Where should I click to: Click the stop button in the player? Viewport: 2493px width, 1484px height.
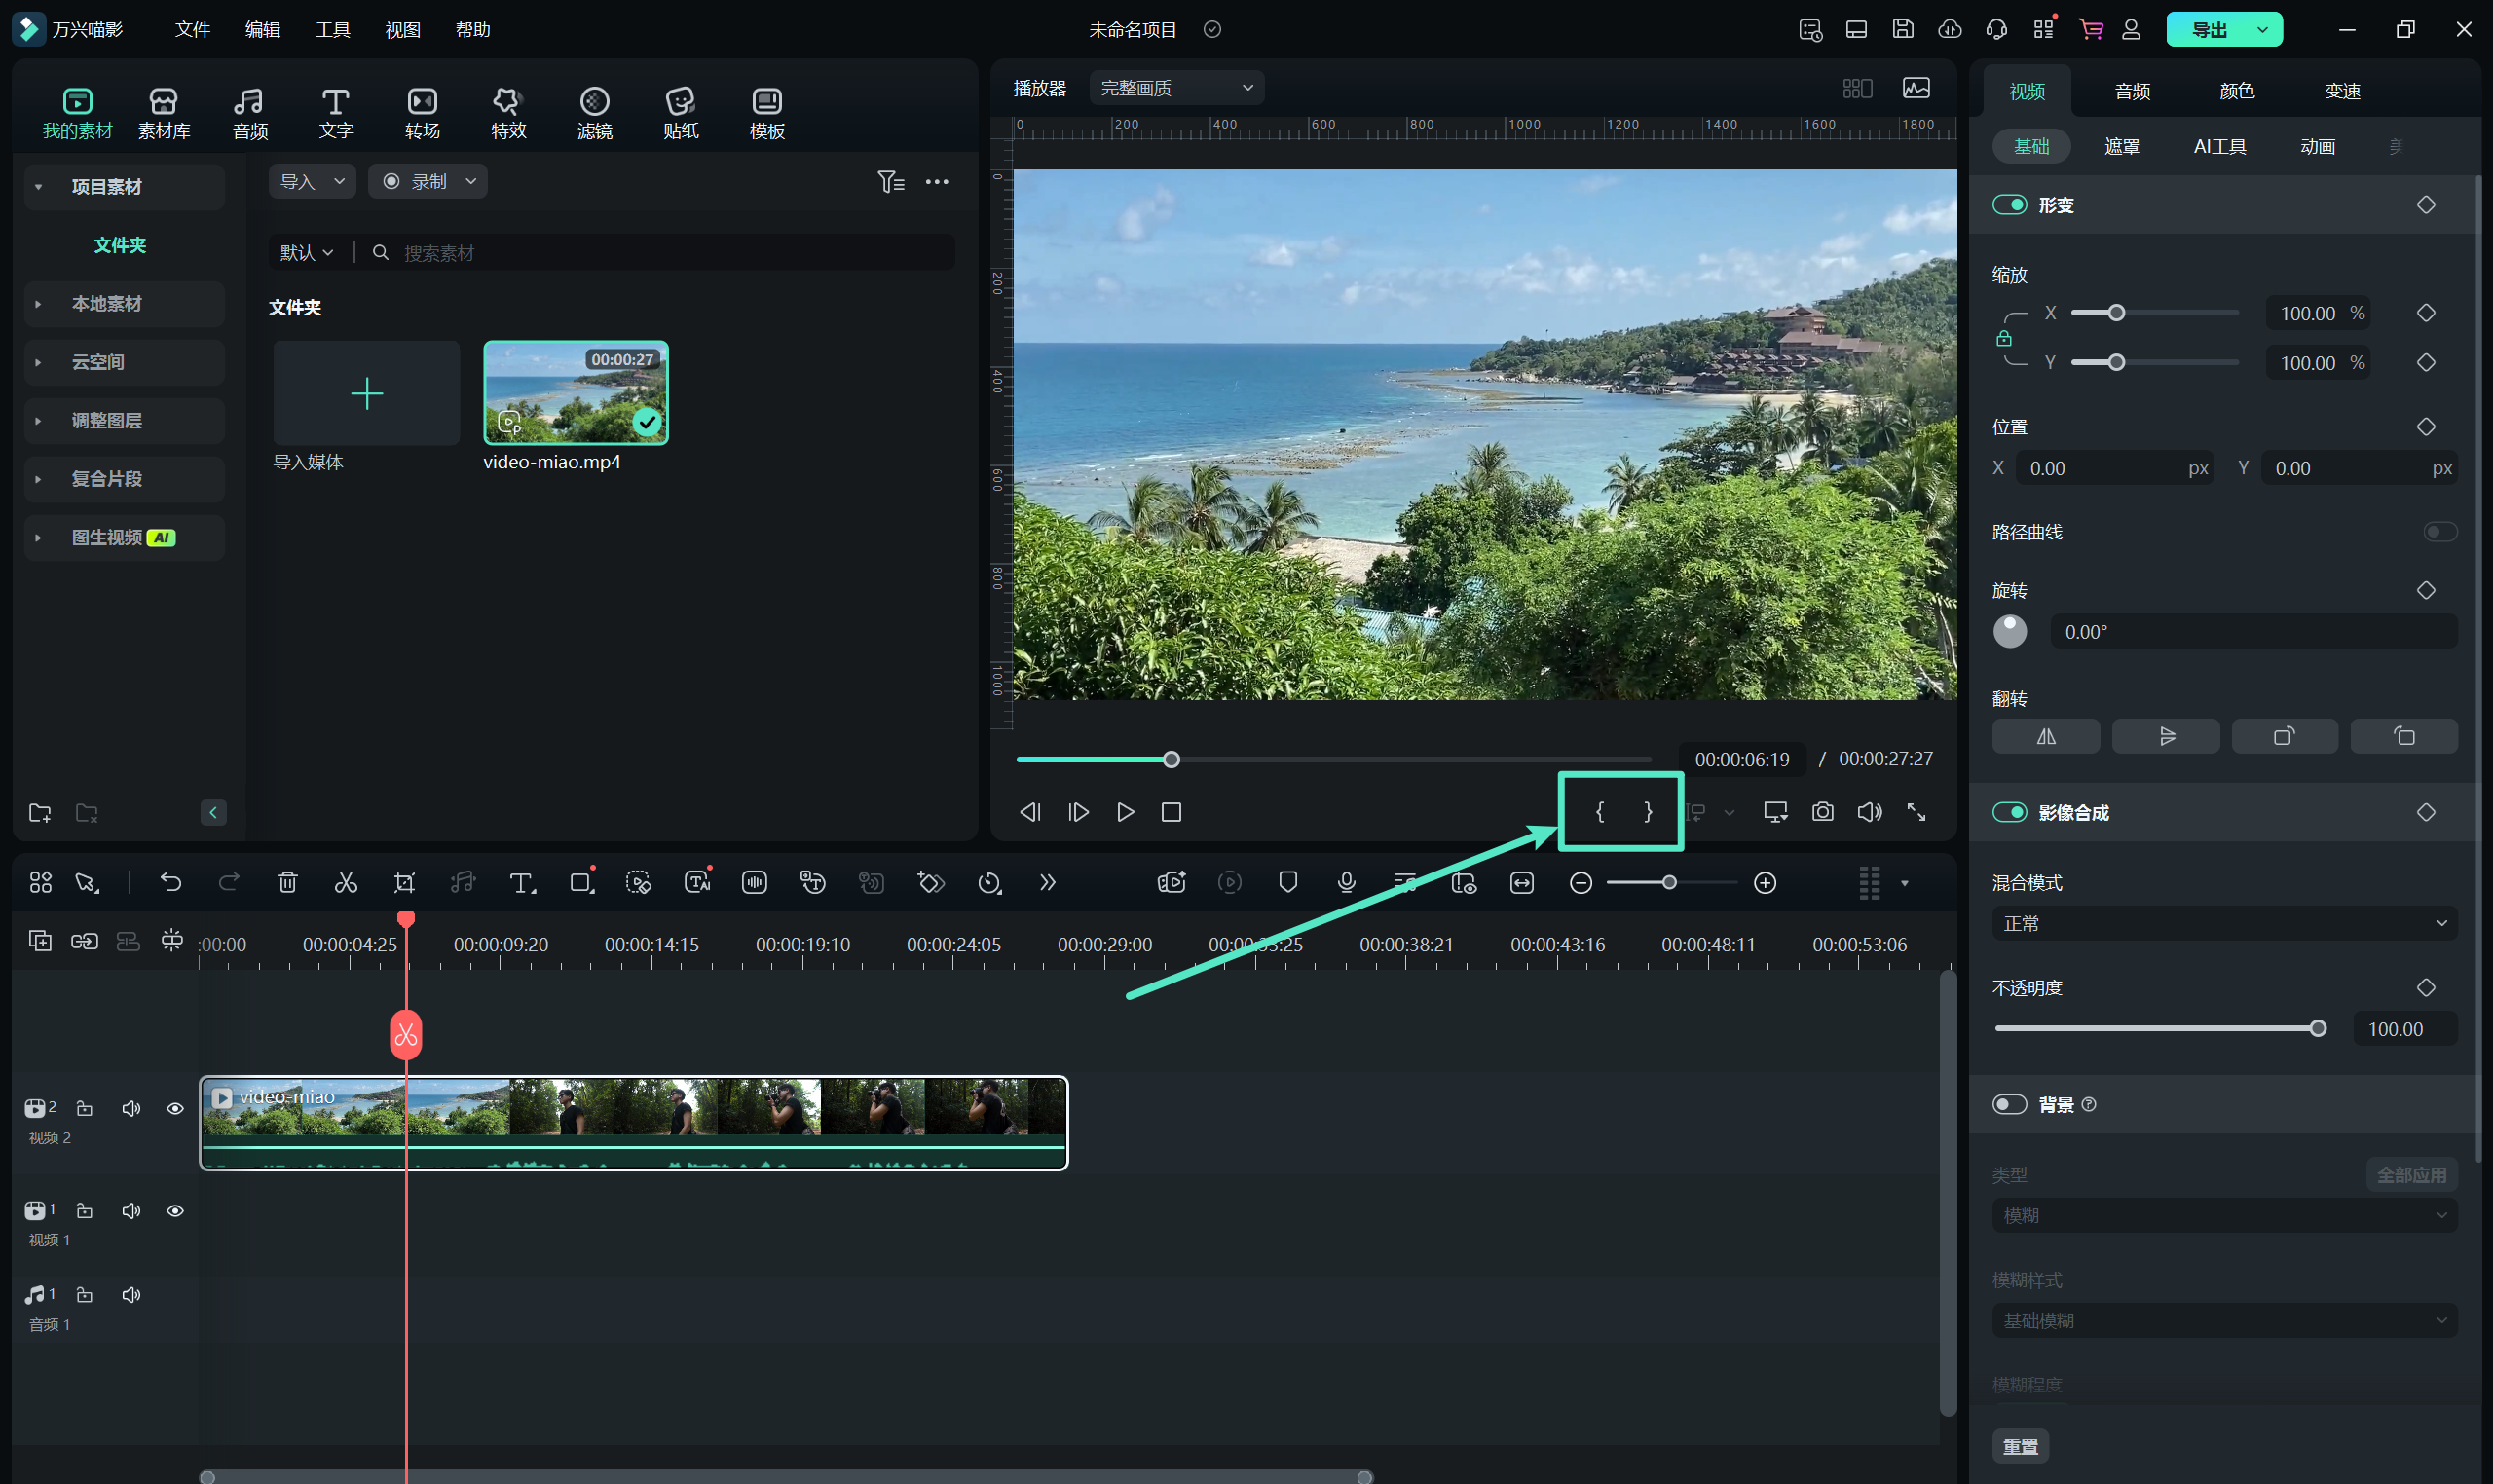coord(1171,812)
